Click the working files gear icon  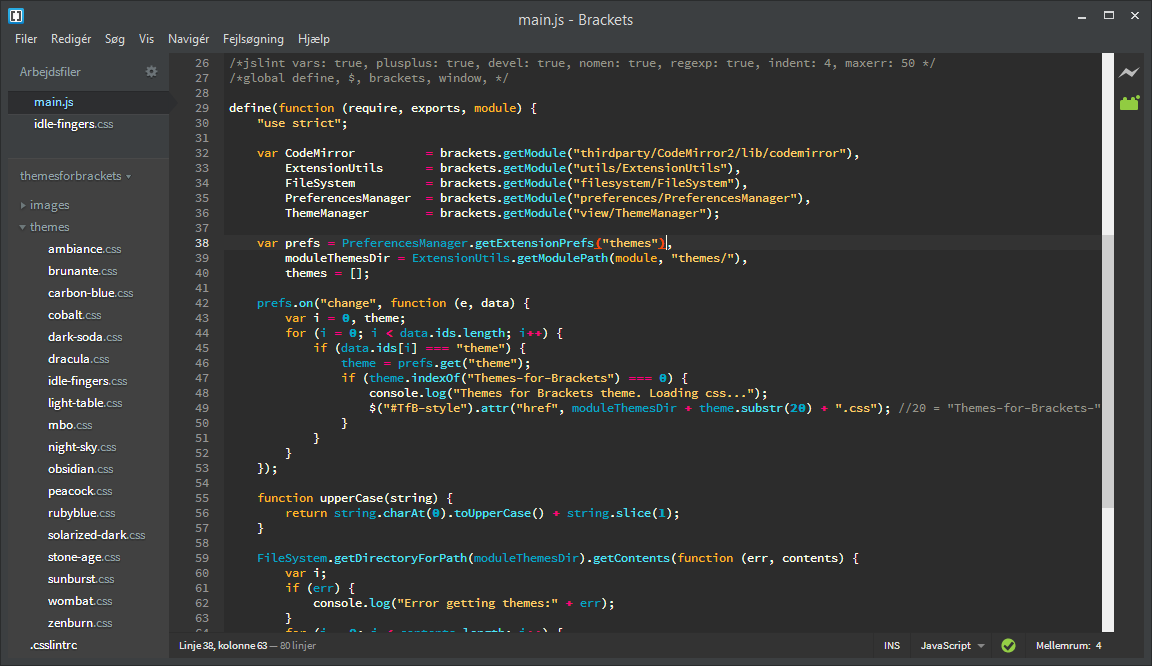pyautogui.click(x=152, y=72)
